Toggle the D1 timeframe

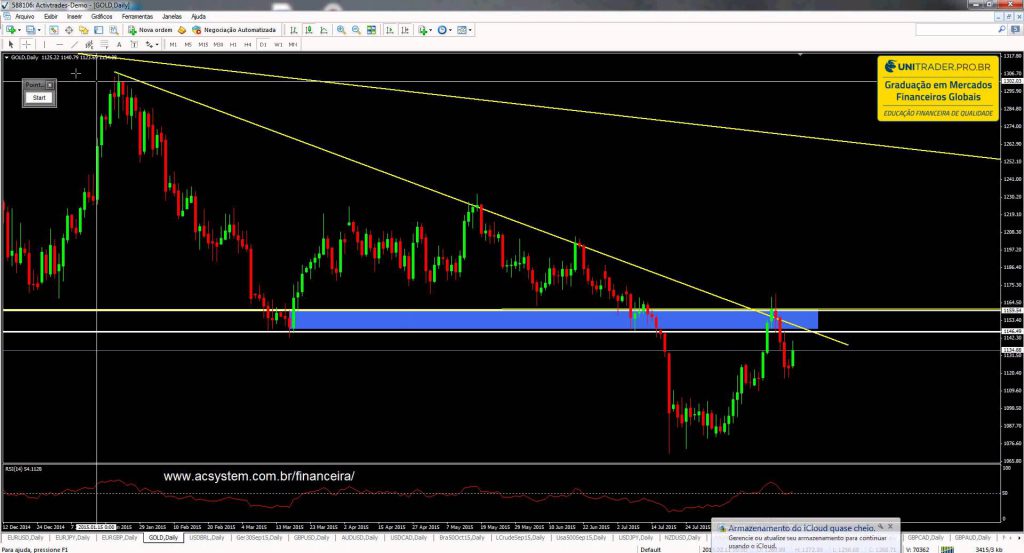tap(263, 44)
